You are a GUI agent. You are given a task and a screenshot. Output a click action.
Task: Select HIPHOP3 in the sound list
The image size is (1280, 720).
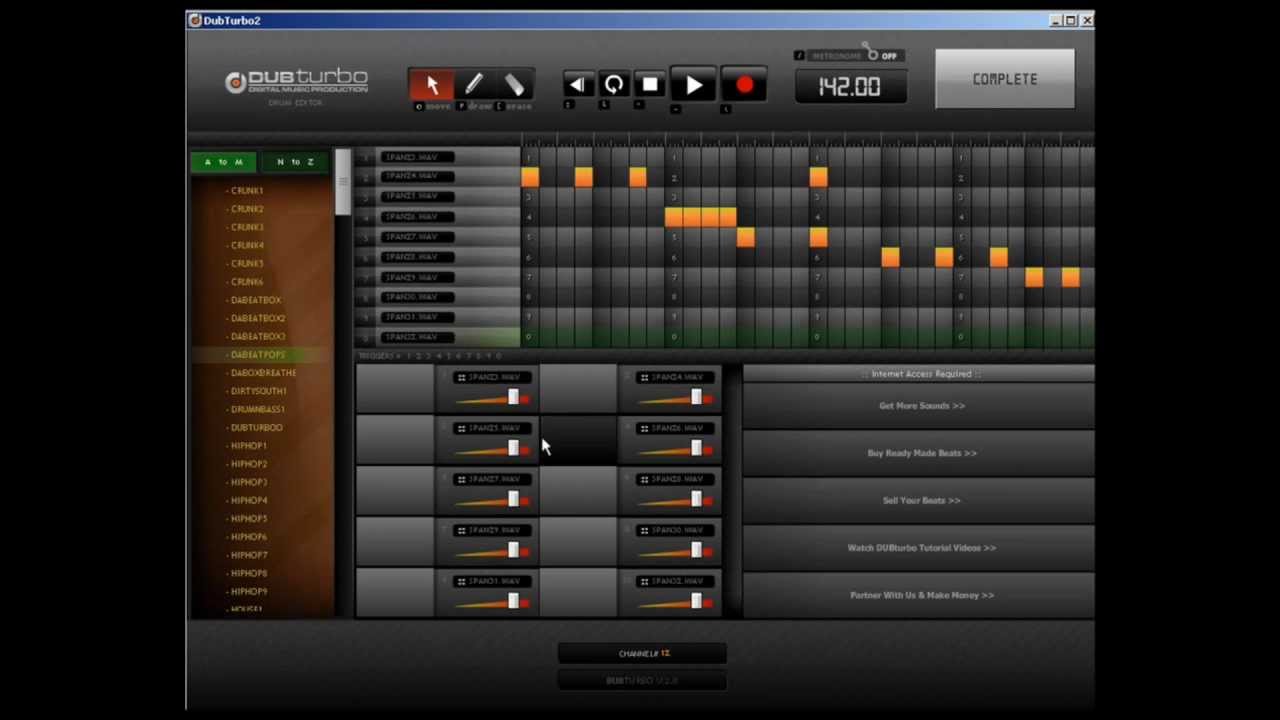(248, 482)
